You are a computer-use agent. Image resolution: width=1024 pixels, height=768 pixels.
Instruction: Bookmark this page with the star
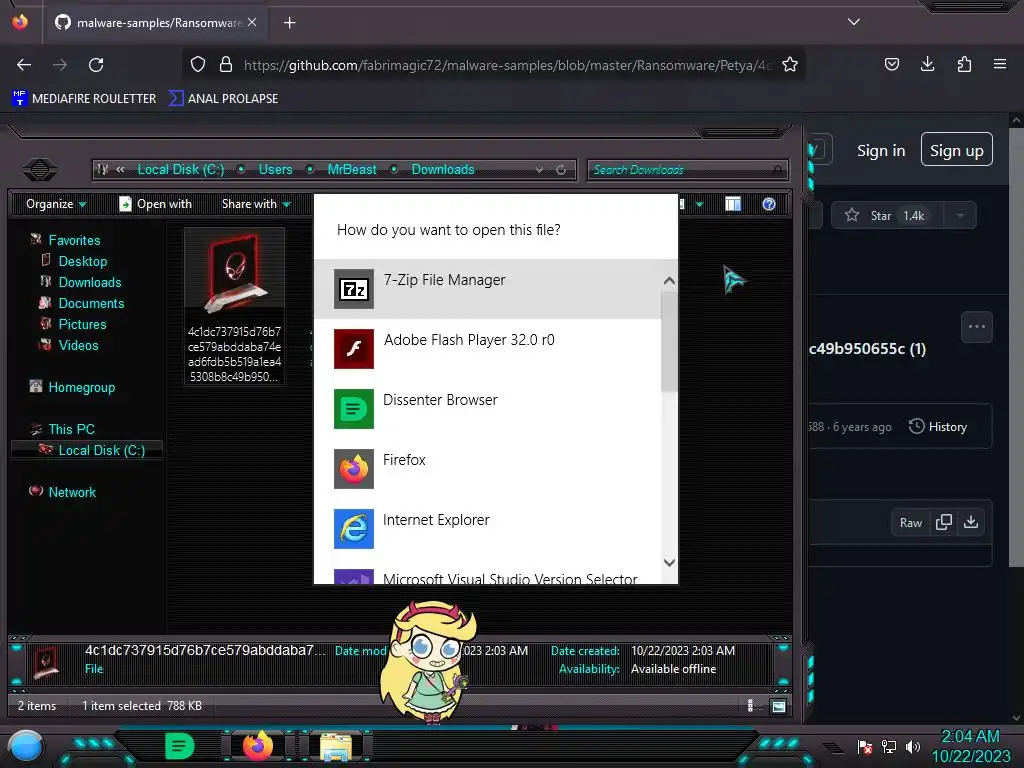pyautogui.click(x=790, y=65)
